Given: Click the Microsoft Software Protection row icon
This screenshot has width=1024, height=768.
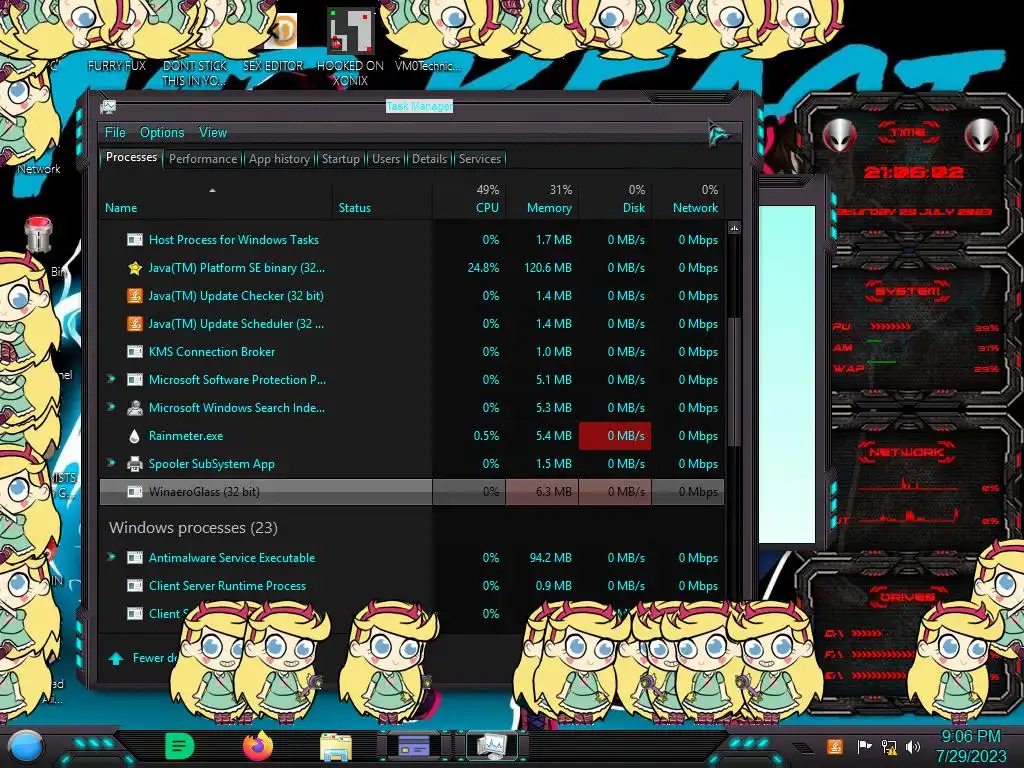Looking at the screenshot, I should 135,380.
